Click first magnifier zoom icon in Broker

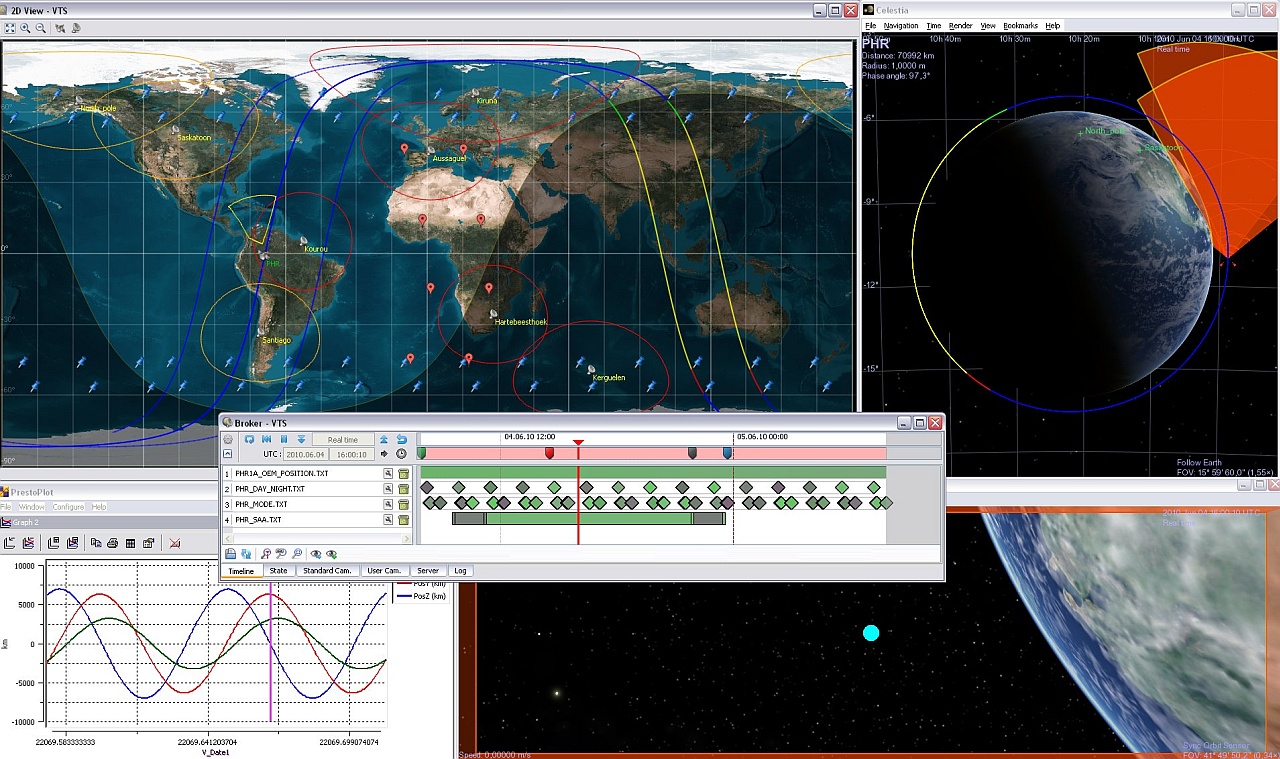coord(265,554)
